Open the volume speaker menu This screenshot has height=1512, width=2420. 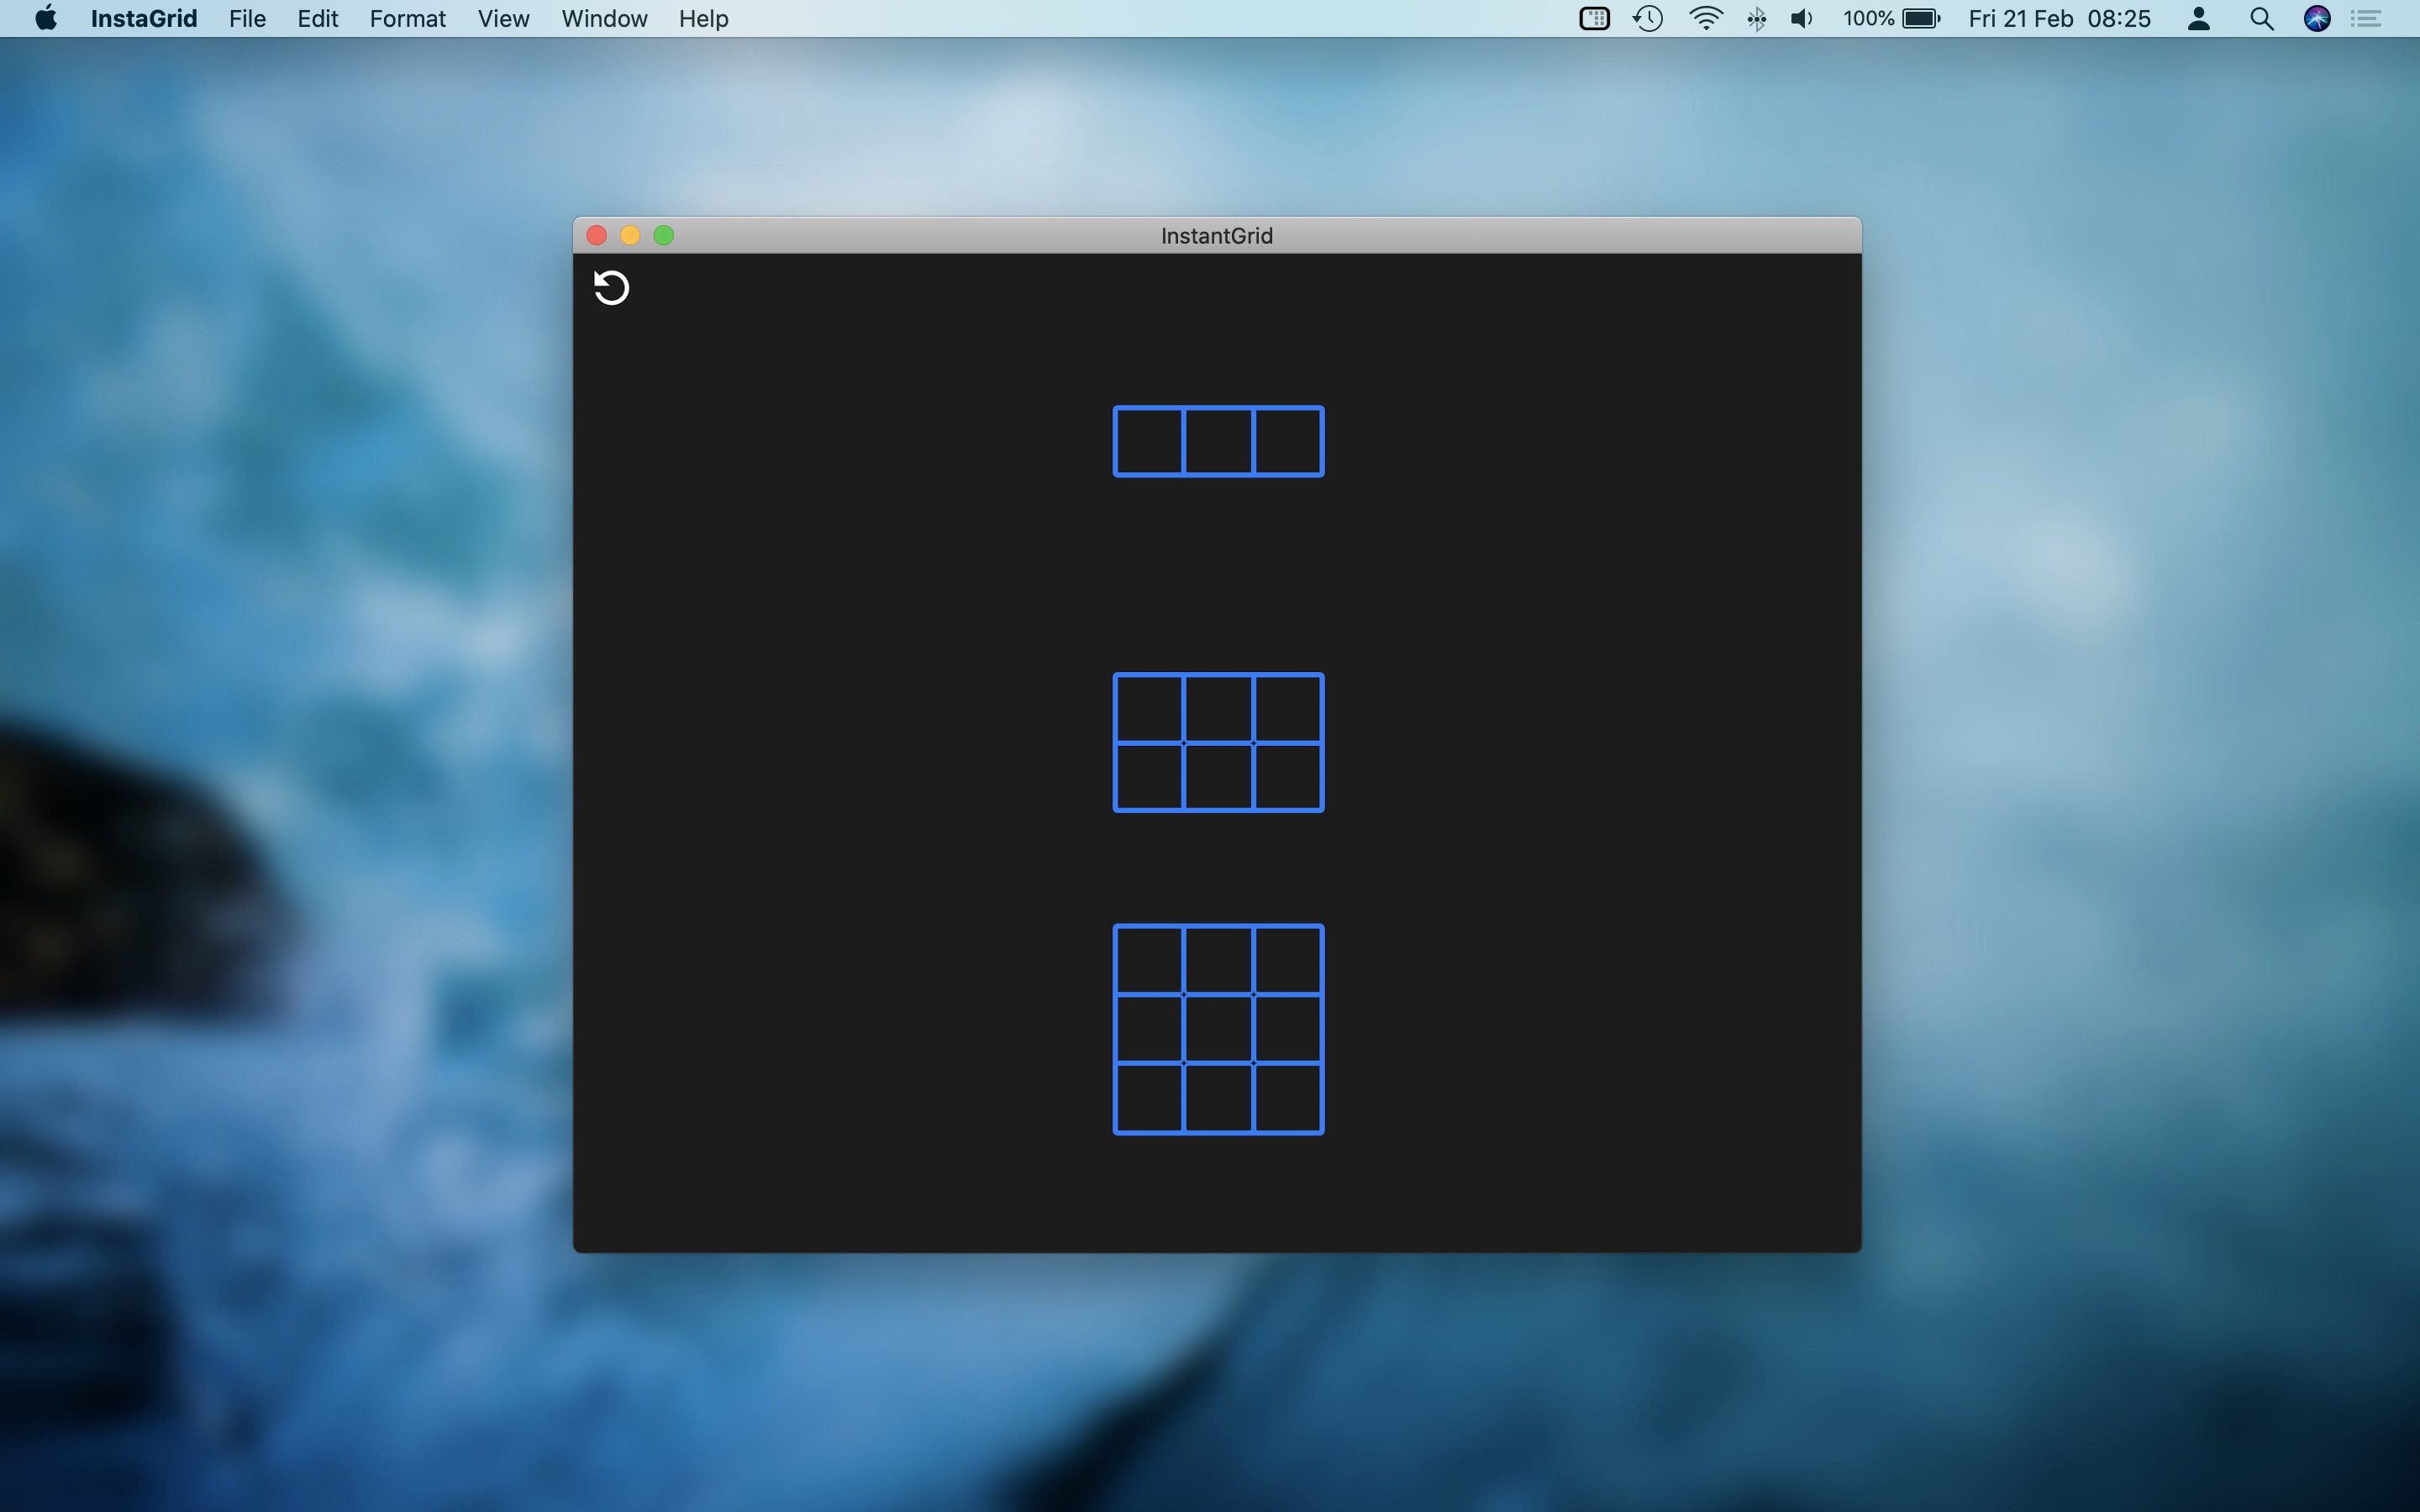click(x=1801, y=19)
